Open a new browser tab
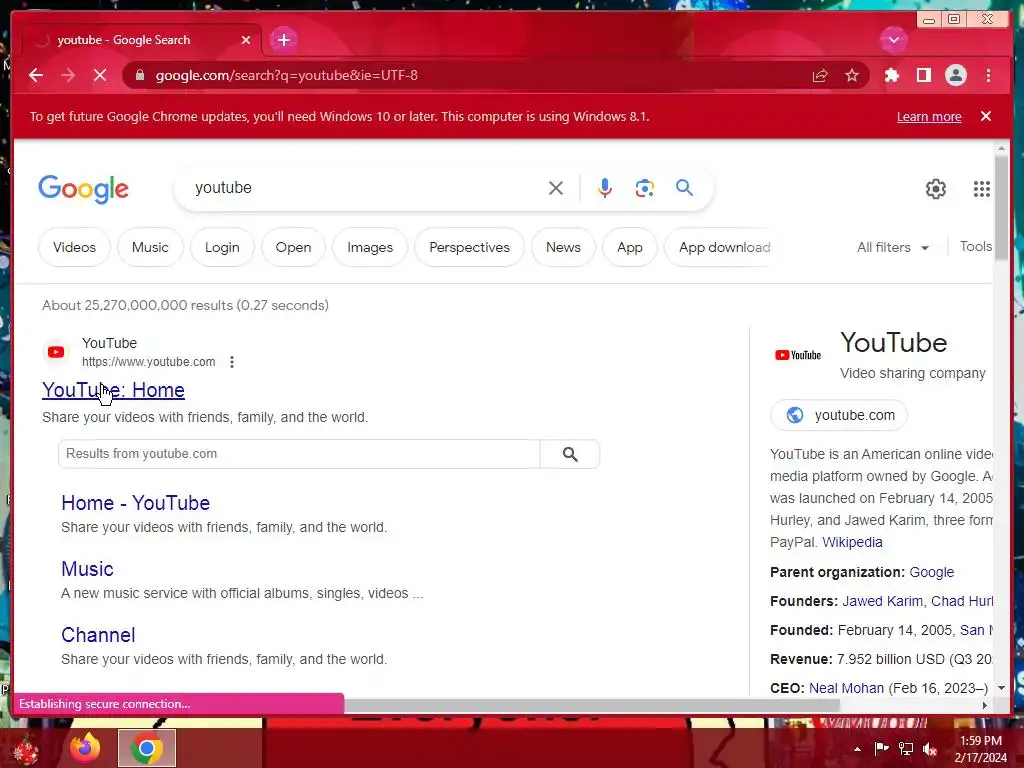This screenshot has width=1024, height=768. tap(283, 40)
